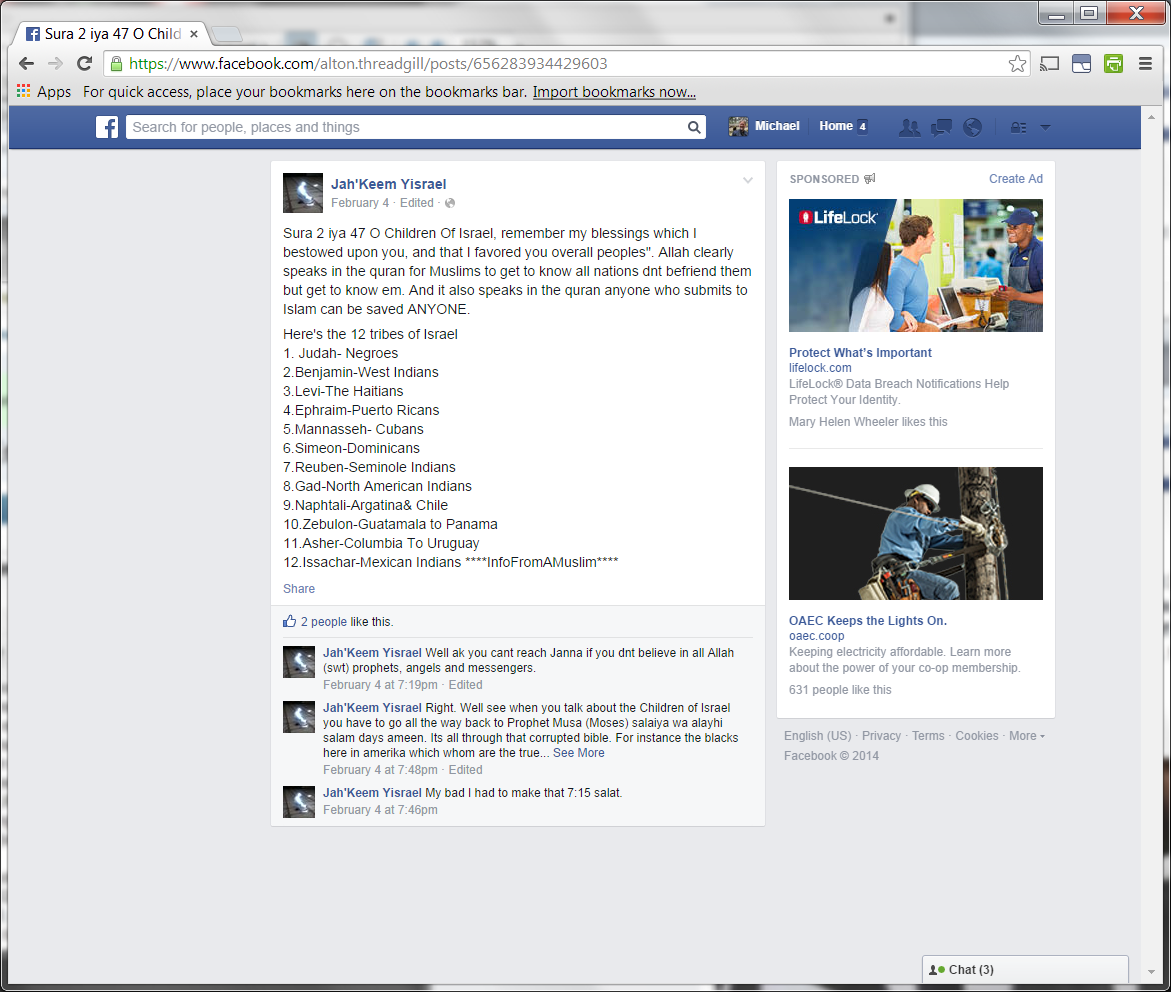Share the post
Screen dimensions: 1171x992
(x=299, y=589)
